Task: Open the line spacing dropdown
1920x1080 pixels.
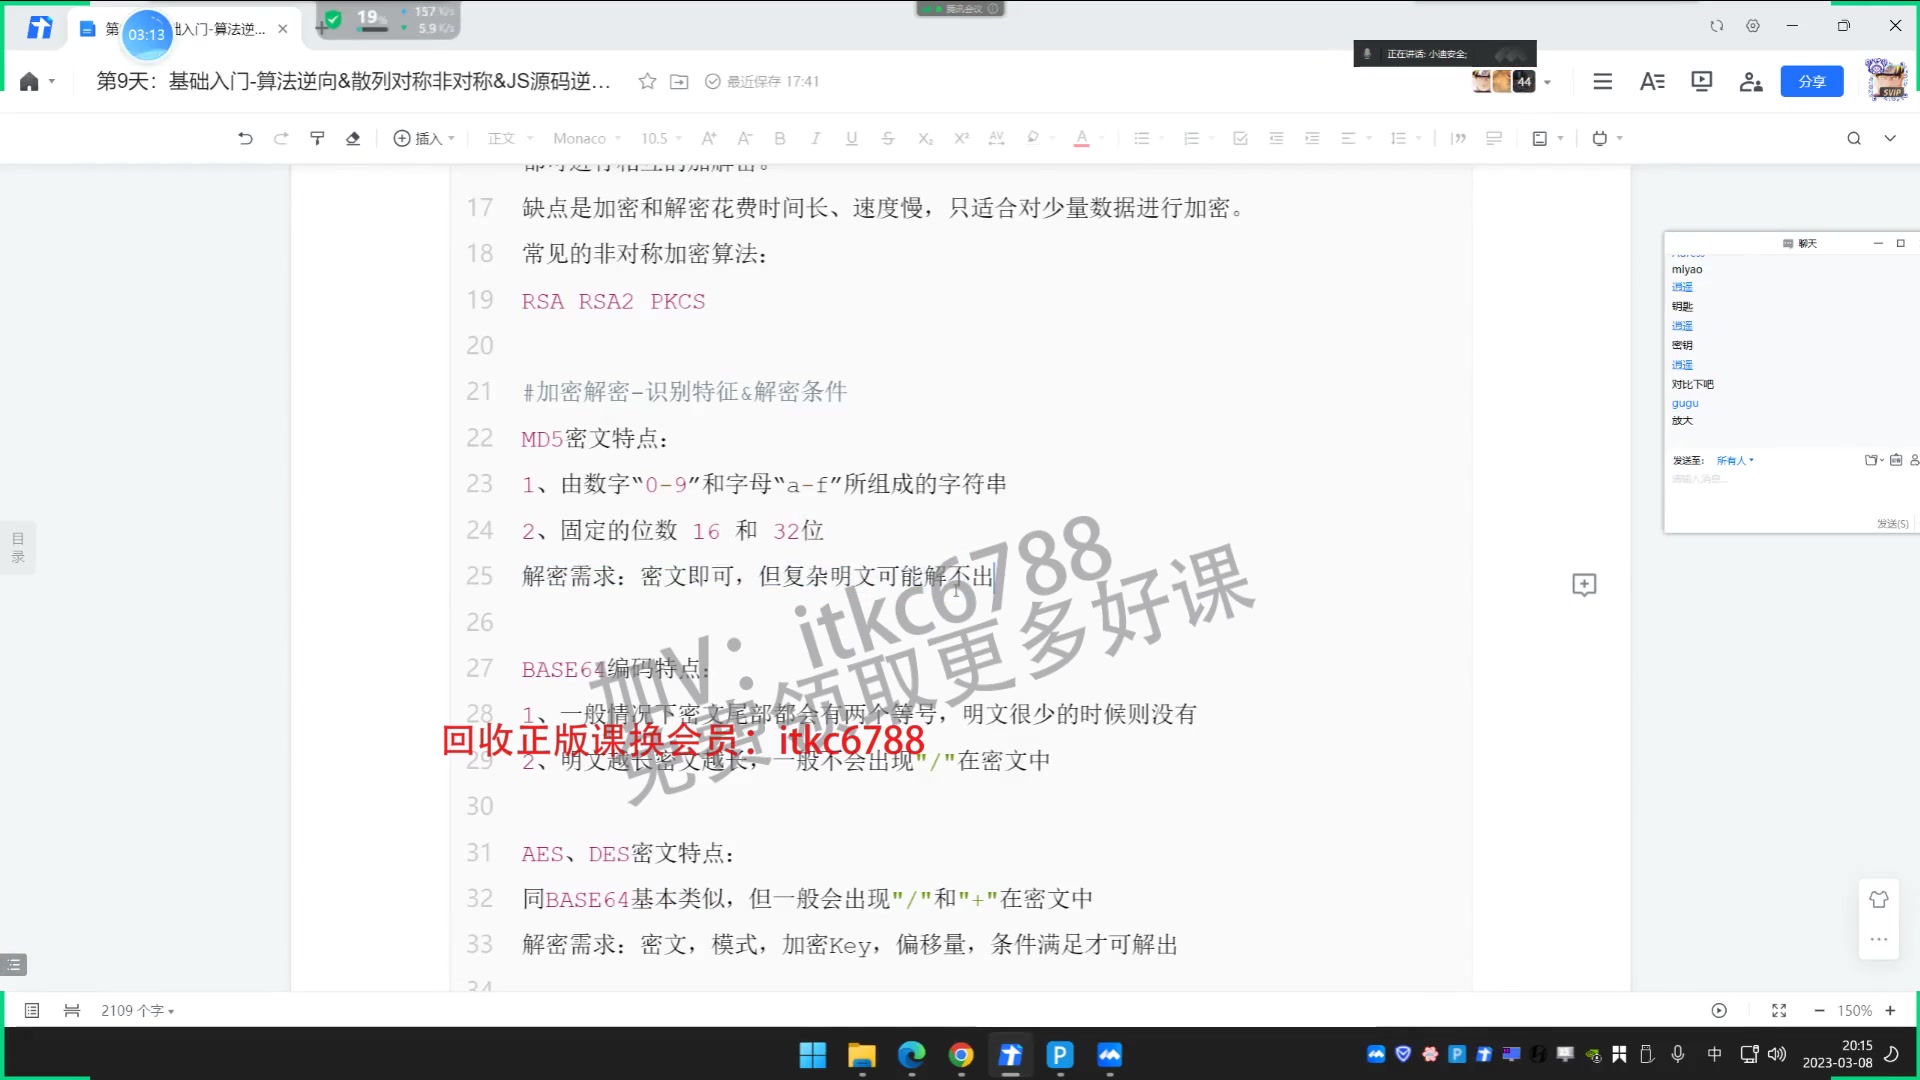Action: 1405,138
